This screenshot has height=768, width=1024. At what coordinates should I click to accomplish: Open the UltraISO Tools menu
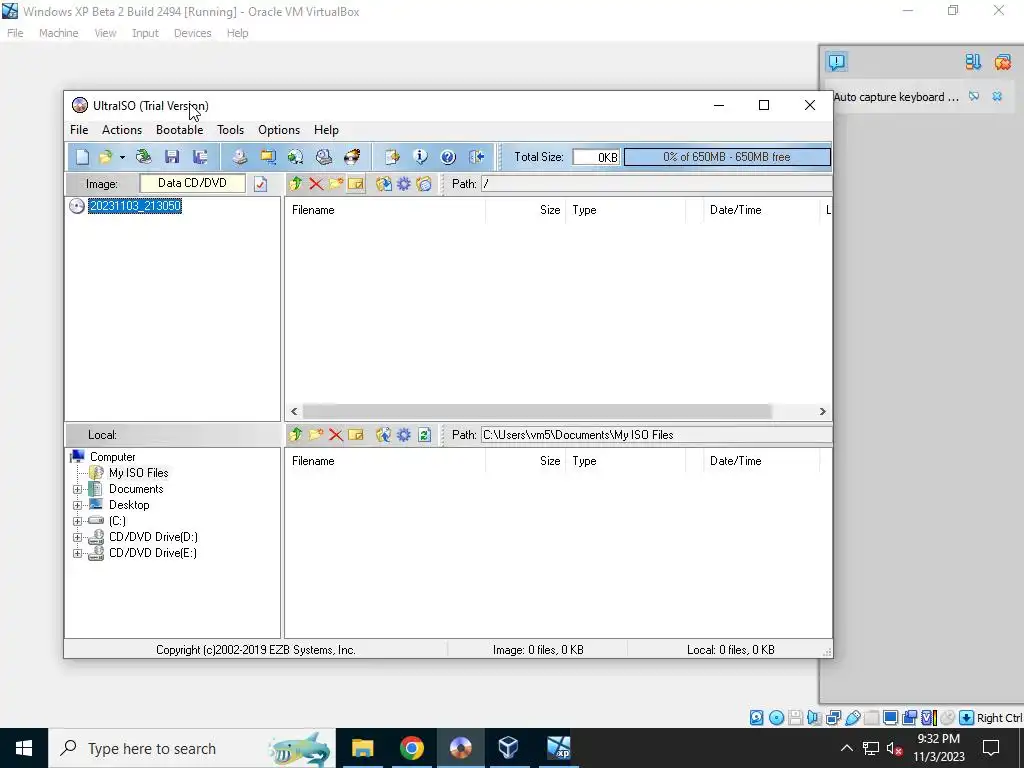[231, 130]
